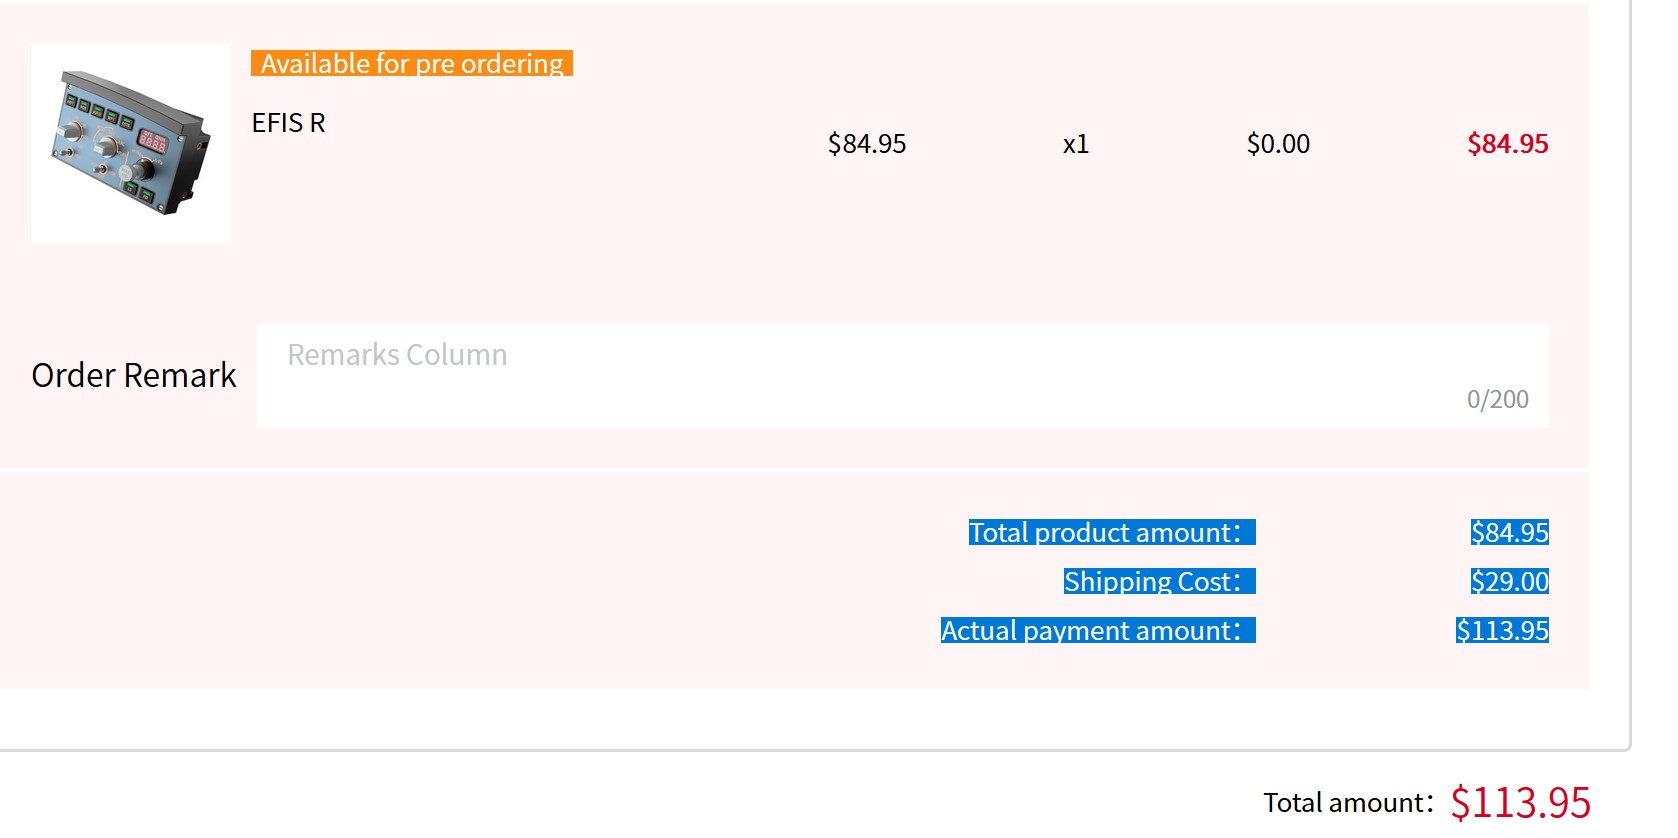Click the Total product amount label
The height and width of the screenshot is (838, 1678).
(1112, 532)
